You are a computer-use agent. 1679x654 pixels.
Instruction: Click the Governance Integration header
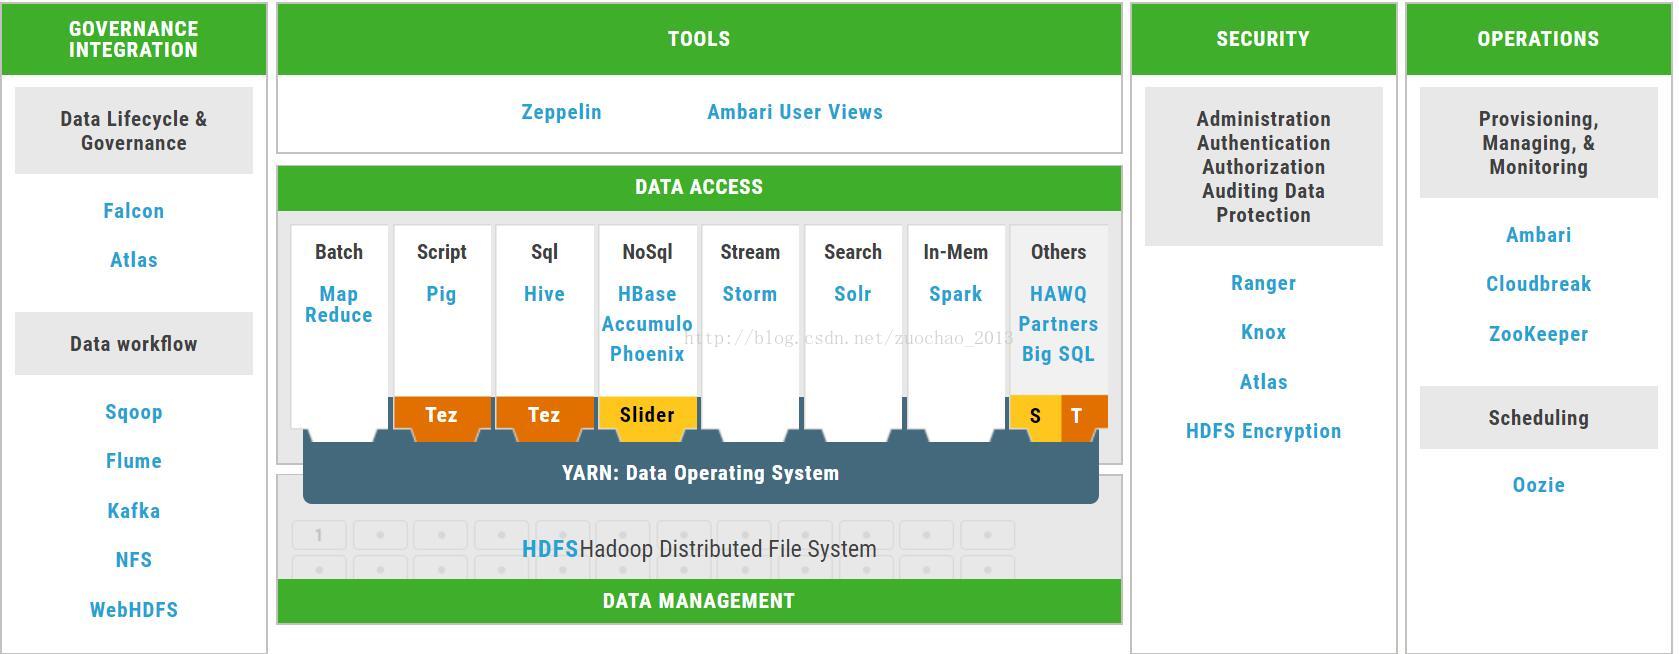click(134, 39)
